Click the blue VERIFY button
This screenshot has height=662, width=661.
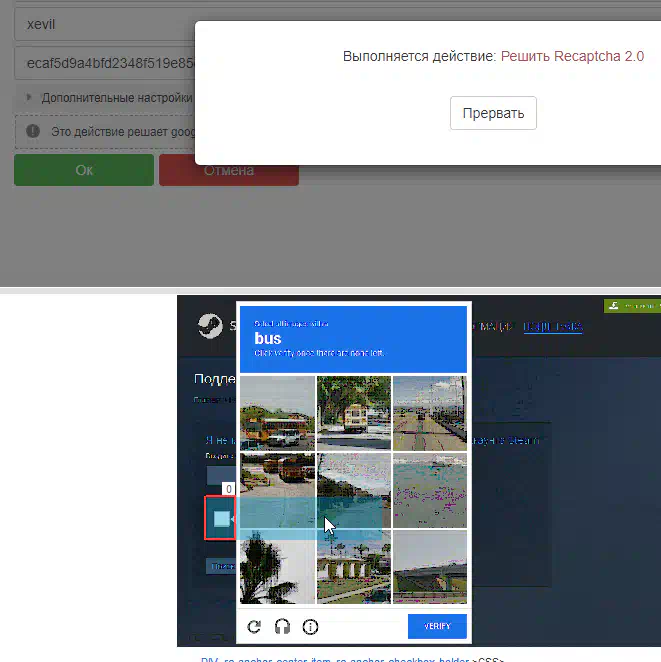437,626
